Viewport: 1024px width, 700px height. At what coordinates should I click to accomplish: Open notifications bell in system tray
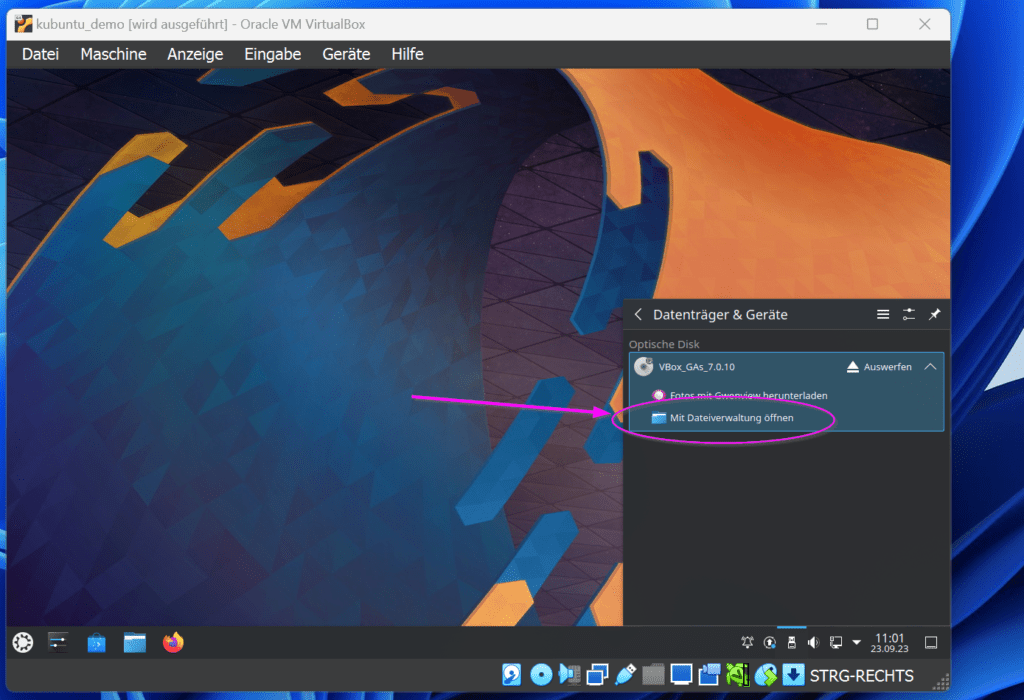click(x=747, y=643)
